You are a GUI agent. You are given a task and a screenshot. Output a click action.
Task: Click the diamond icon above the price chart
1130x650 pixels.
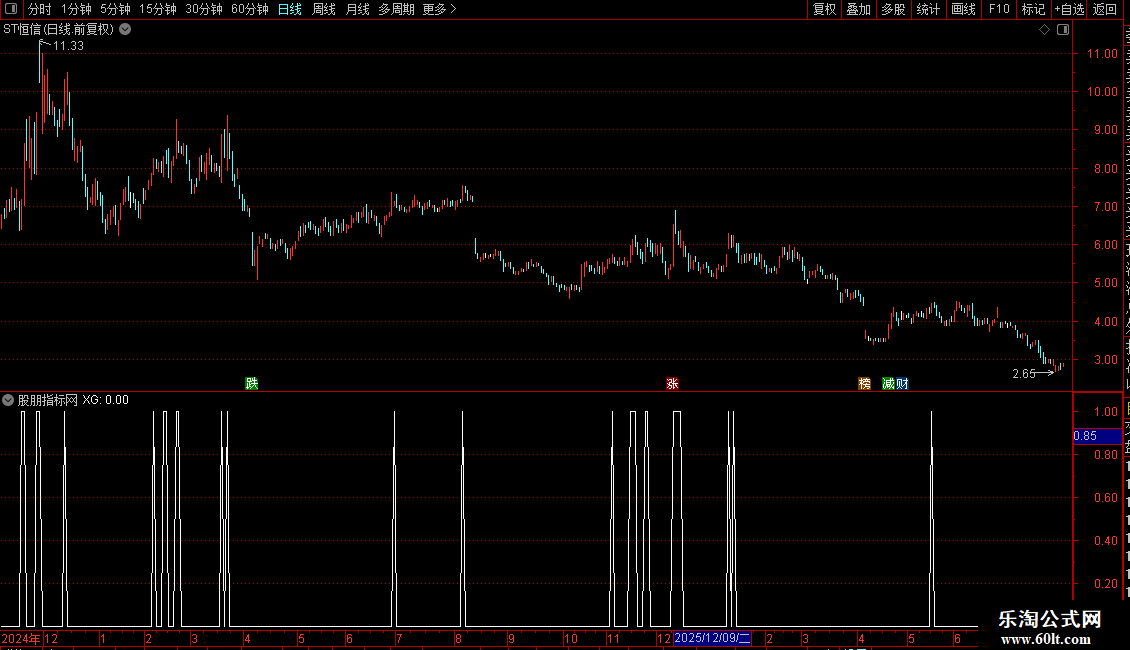1044,30
